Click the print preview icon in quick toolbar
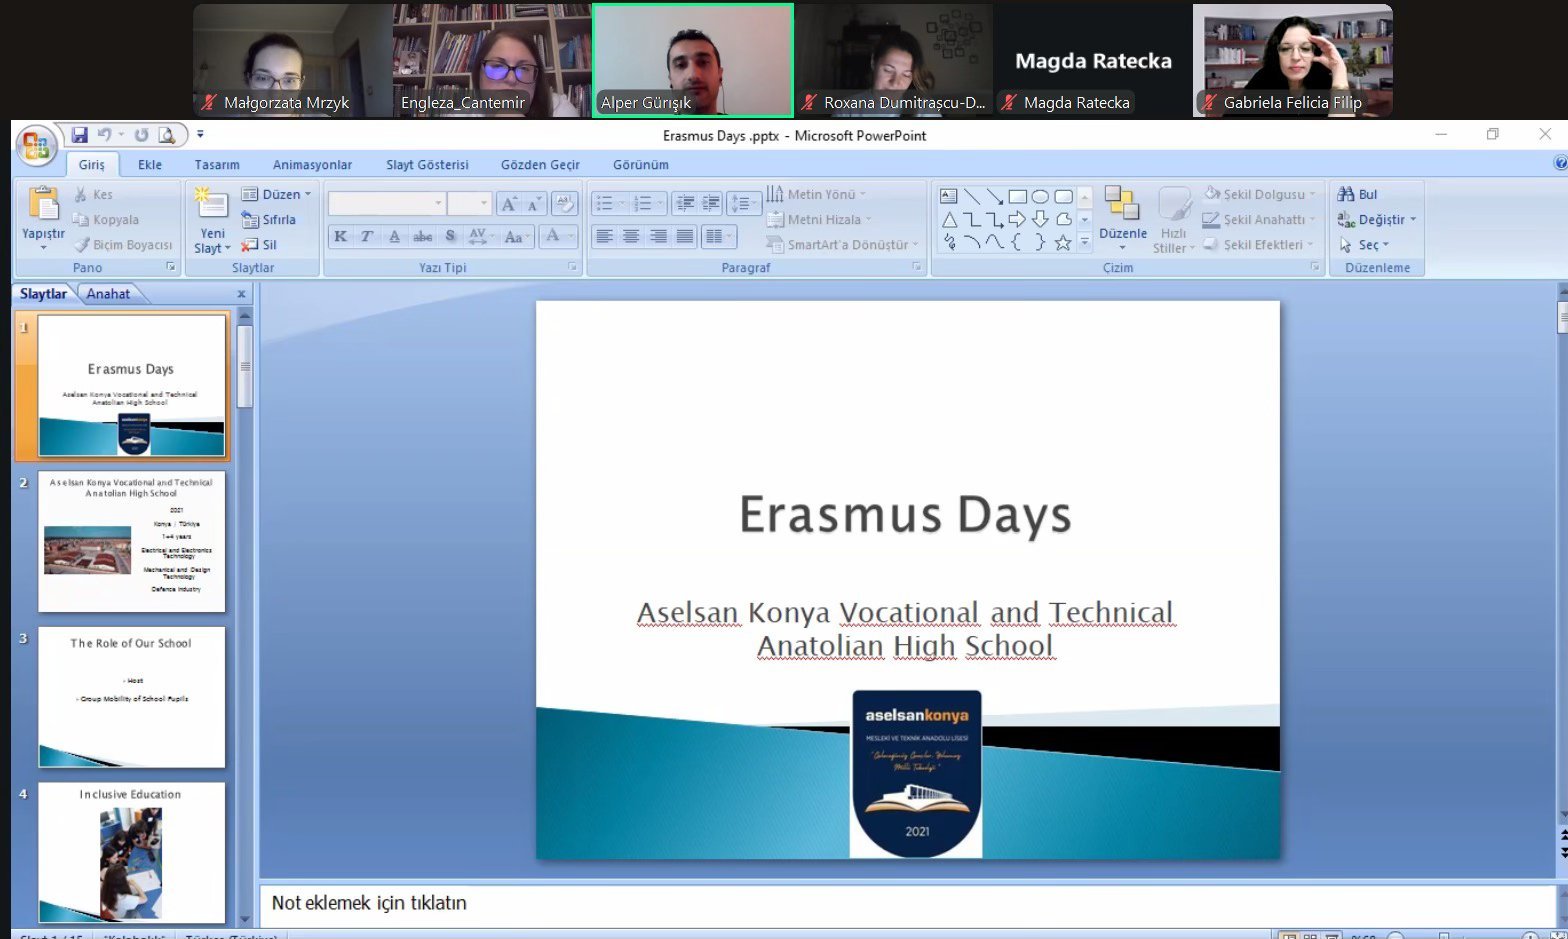 click(x=167, y=135)
